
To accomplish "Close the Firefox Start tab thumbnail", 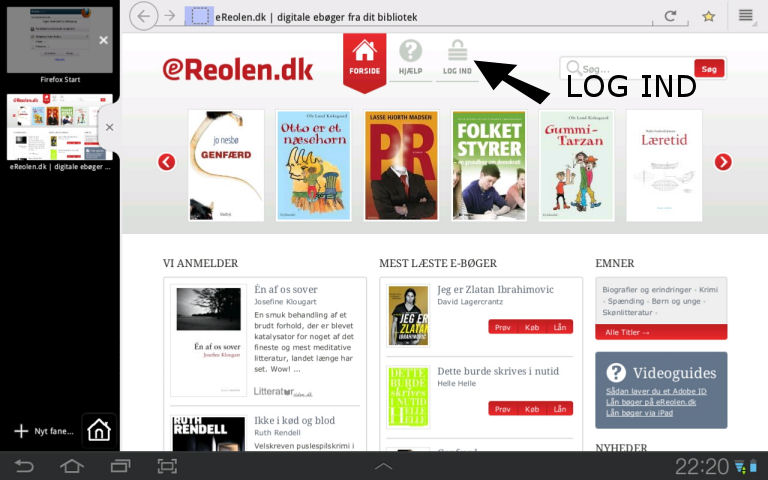I will point(103,40).
